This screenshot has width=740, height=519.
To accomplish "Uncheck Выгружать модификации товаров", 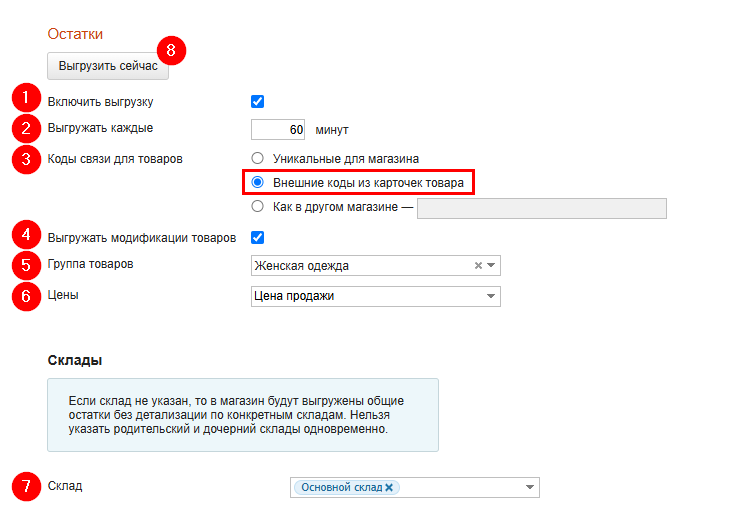I will [257, 237].
